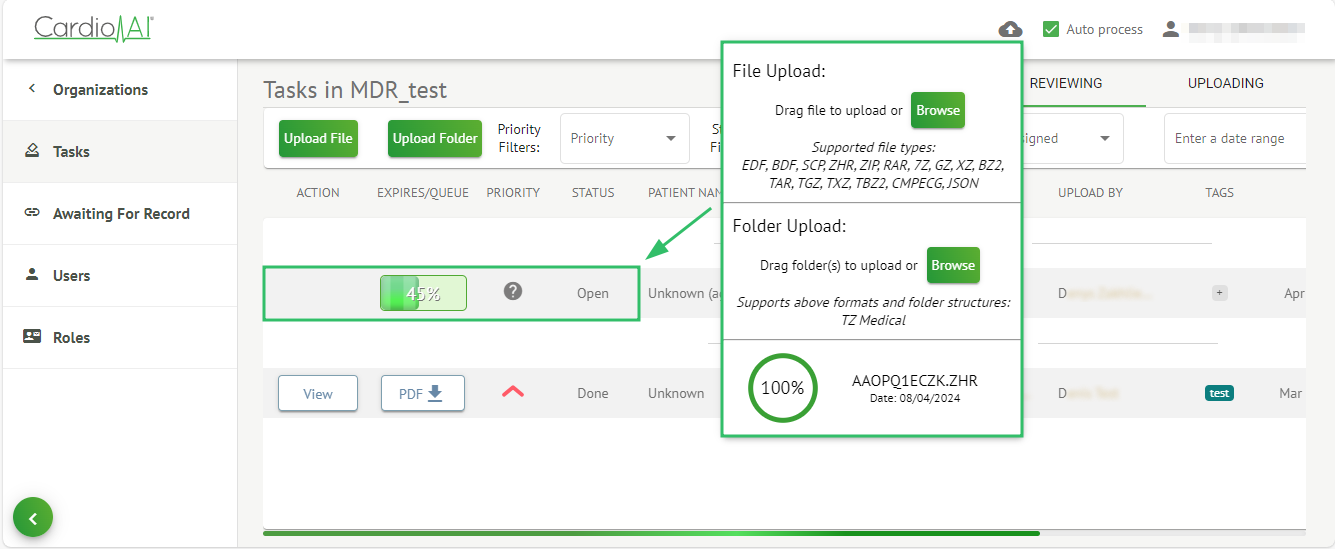Screen dimensions: 1335x549
Task: Click the question mark priority icon
Action: click(513, 292)
